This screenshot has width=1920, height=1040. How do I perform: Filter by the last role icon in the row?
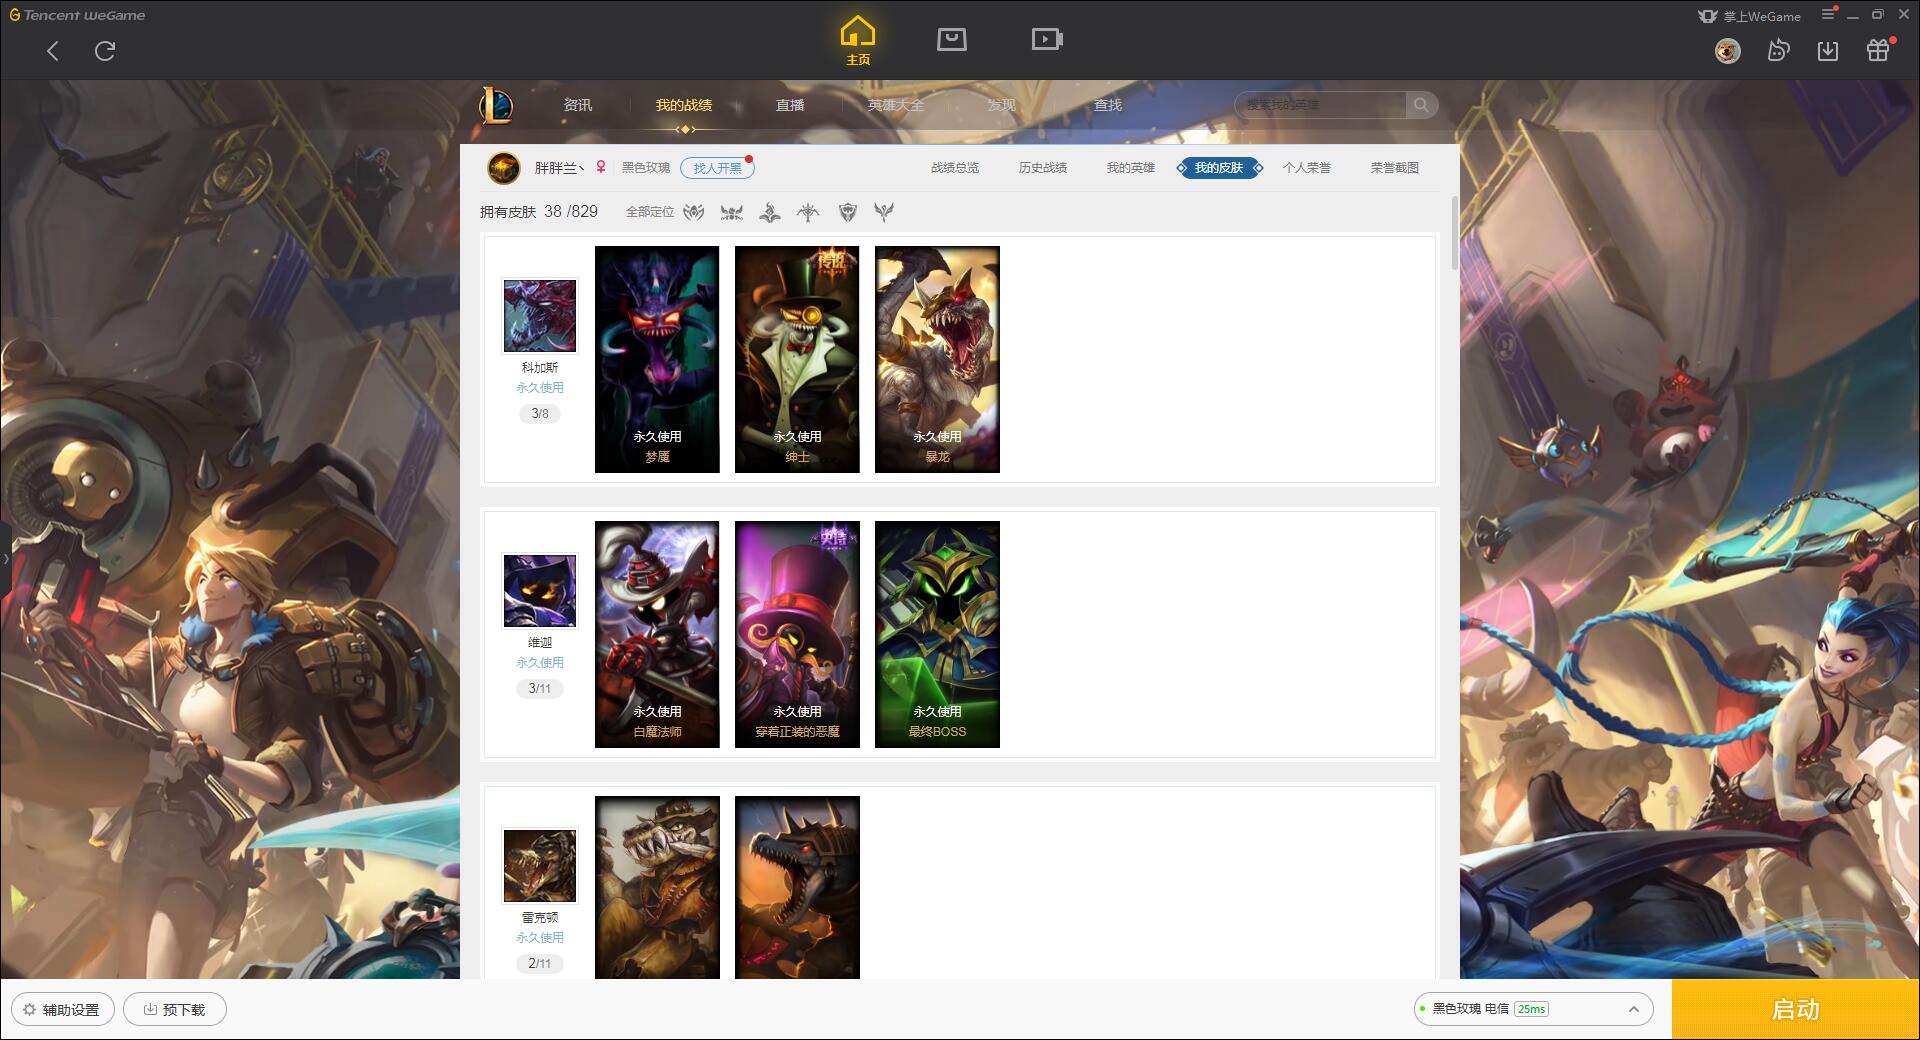point(884,212)
